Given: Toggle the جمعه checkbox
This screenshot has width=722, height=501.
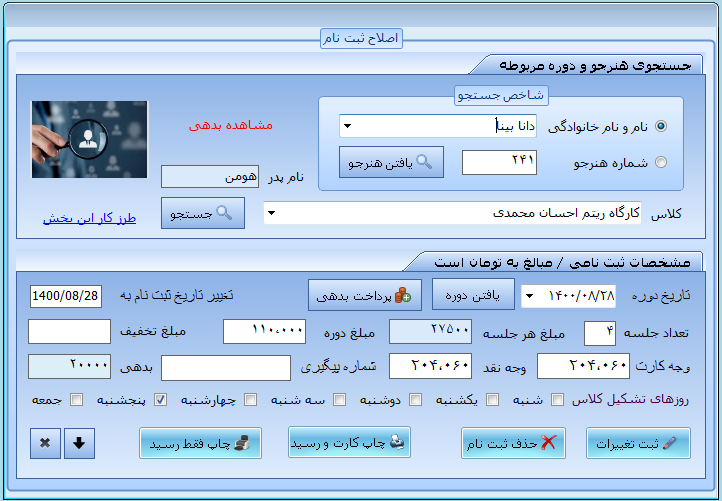Looking at the screenshot, I should [x=73, y=400].
